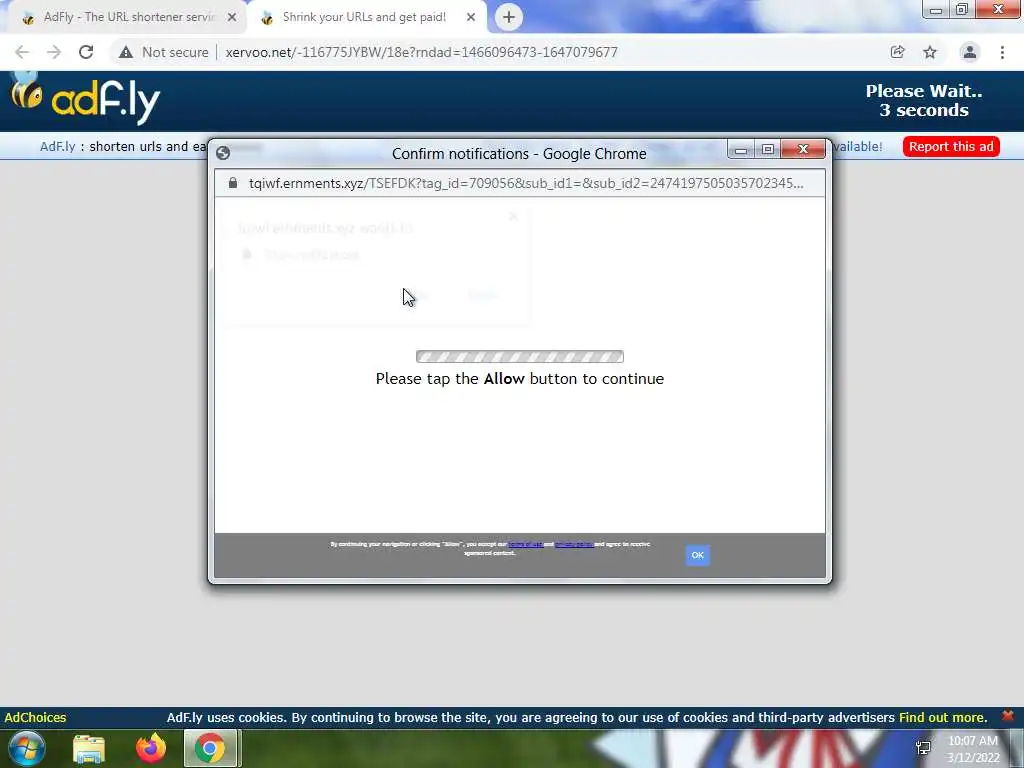Open the Windows Start menu

26,748
